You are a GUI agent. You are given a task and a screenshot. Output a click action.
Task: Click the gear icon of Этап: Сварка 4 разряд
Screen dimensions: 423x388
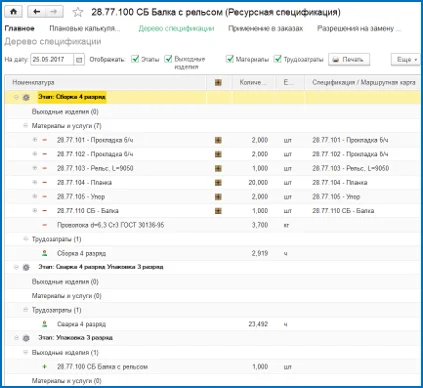pos(26,267)
